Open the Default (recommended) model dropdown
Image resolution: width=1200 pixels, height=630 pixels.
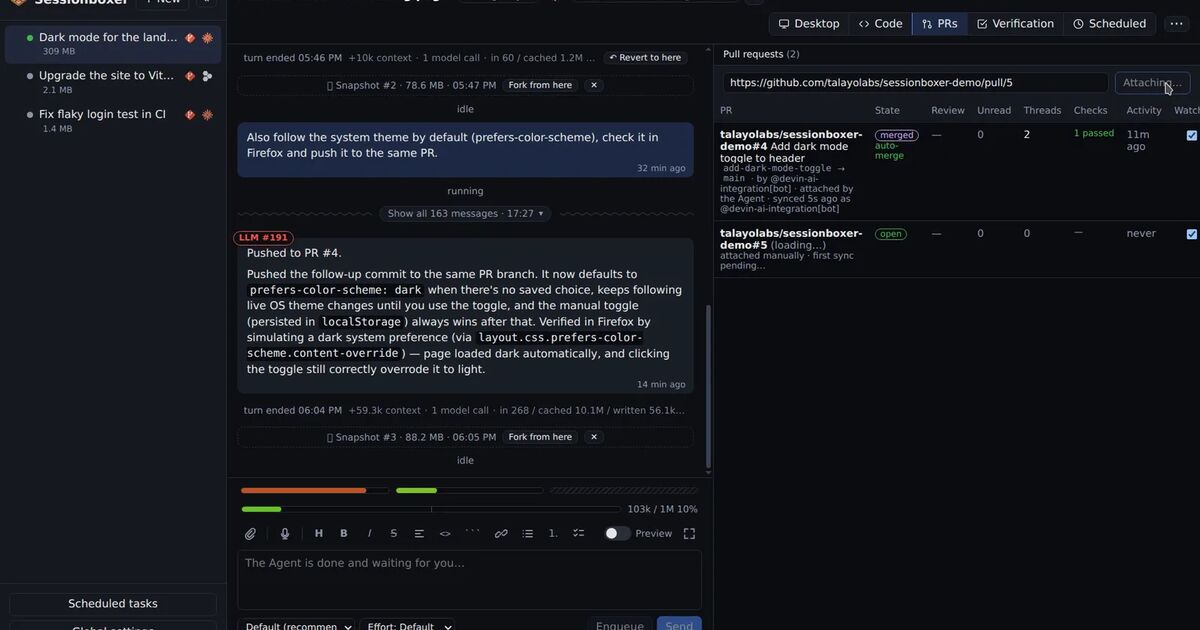[x=297, y=626]
